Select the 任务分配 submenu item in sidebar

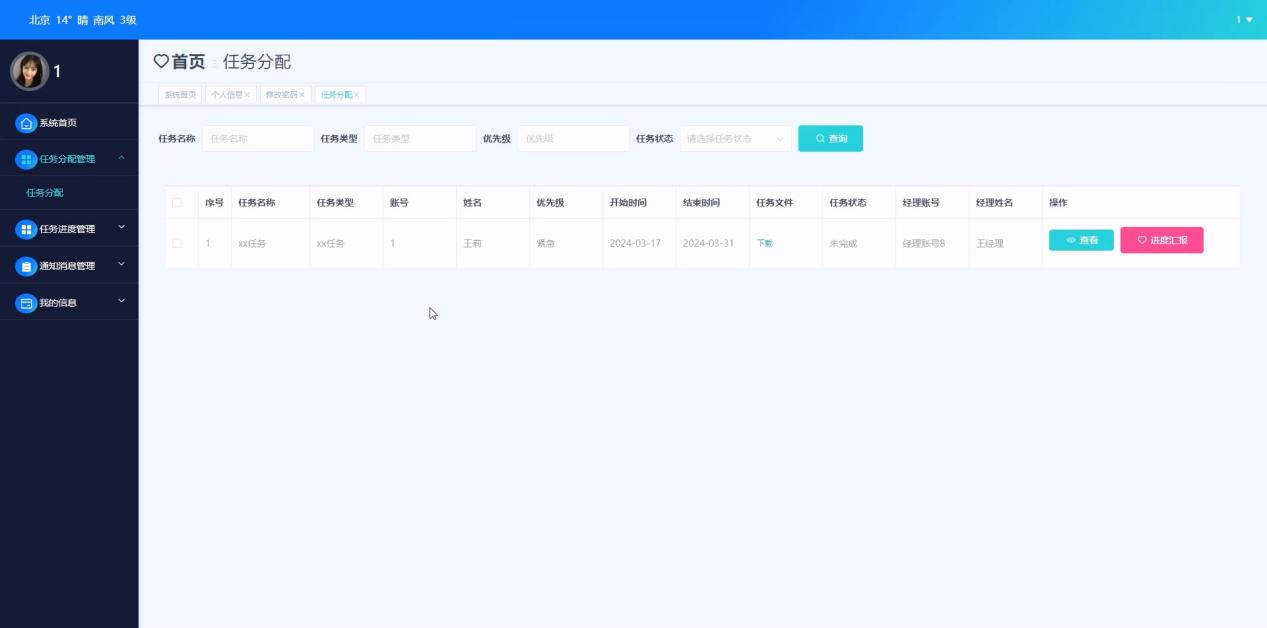(x=45, y=193)
